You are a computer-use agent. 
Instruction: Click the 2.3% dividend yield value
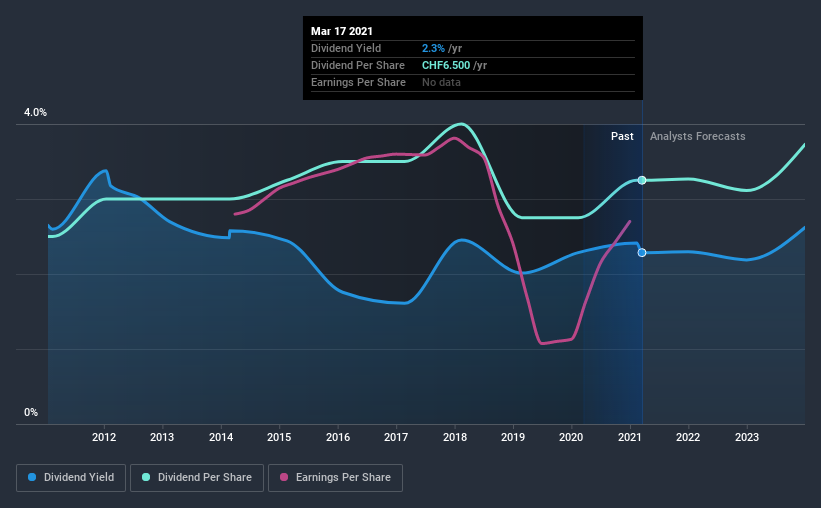(433, 48)
